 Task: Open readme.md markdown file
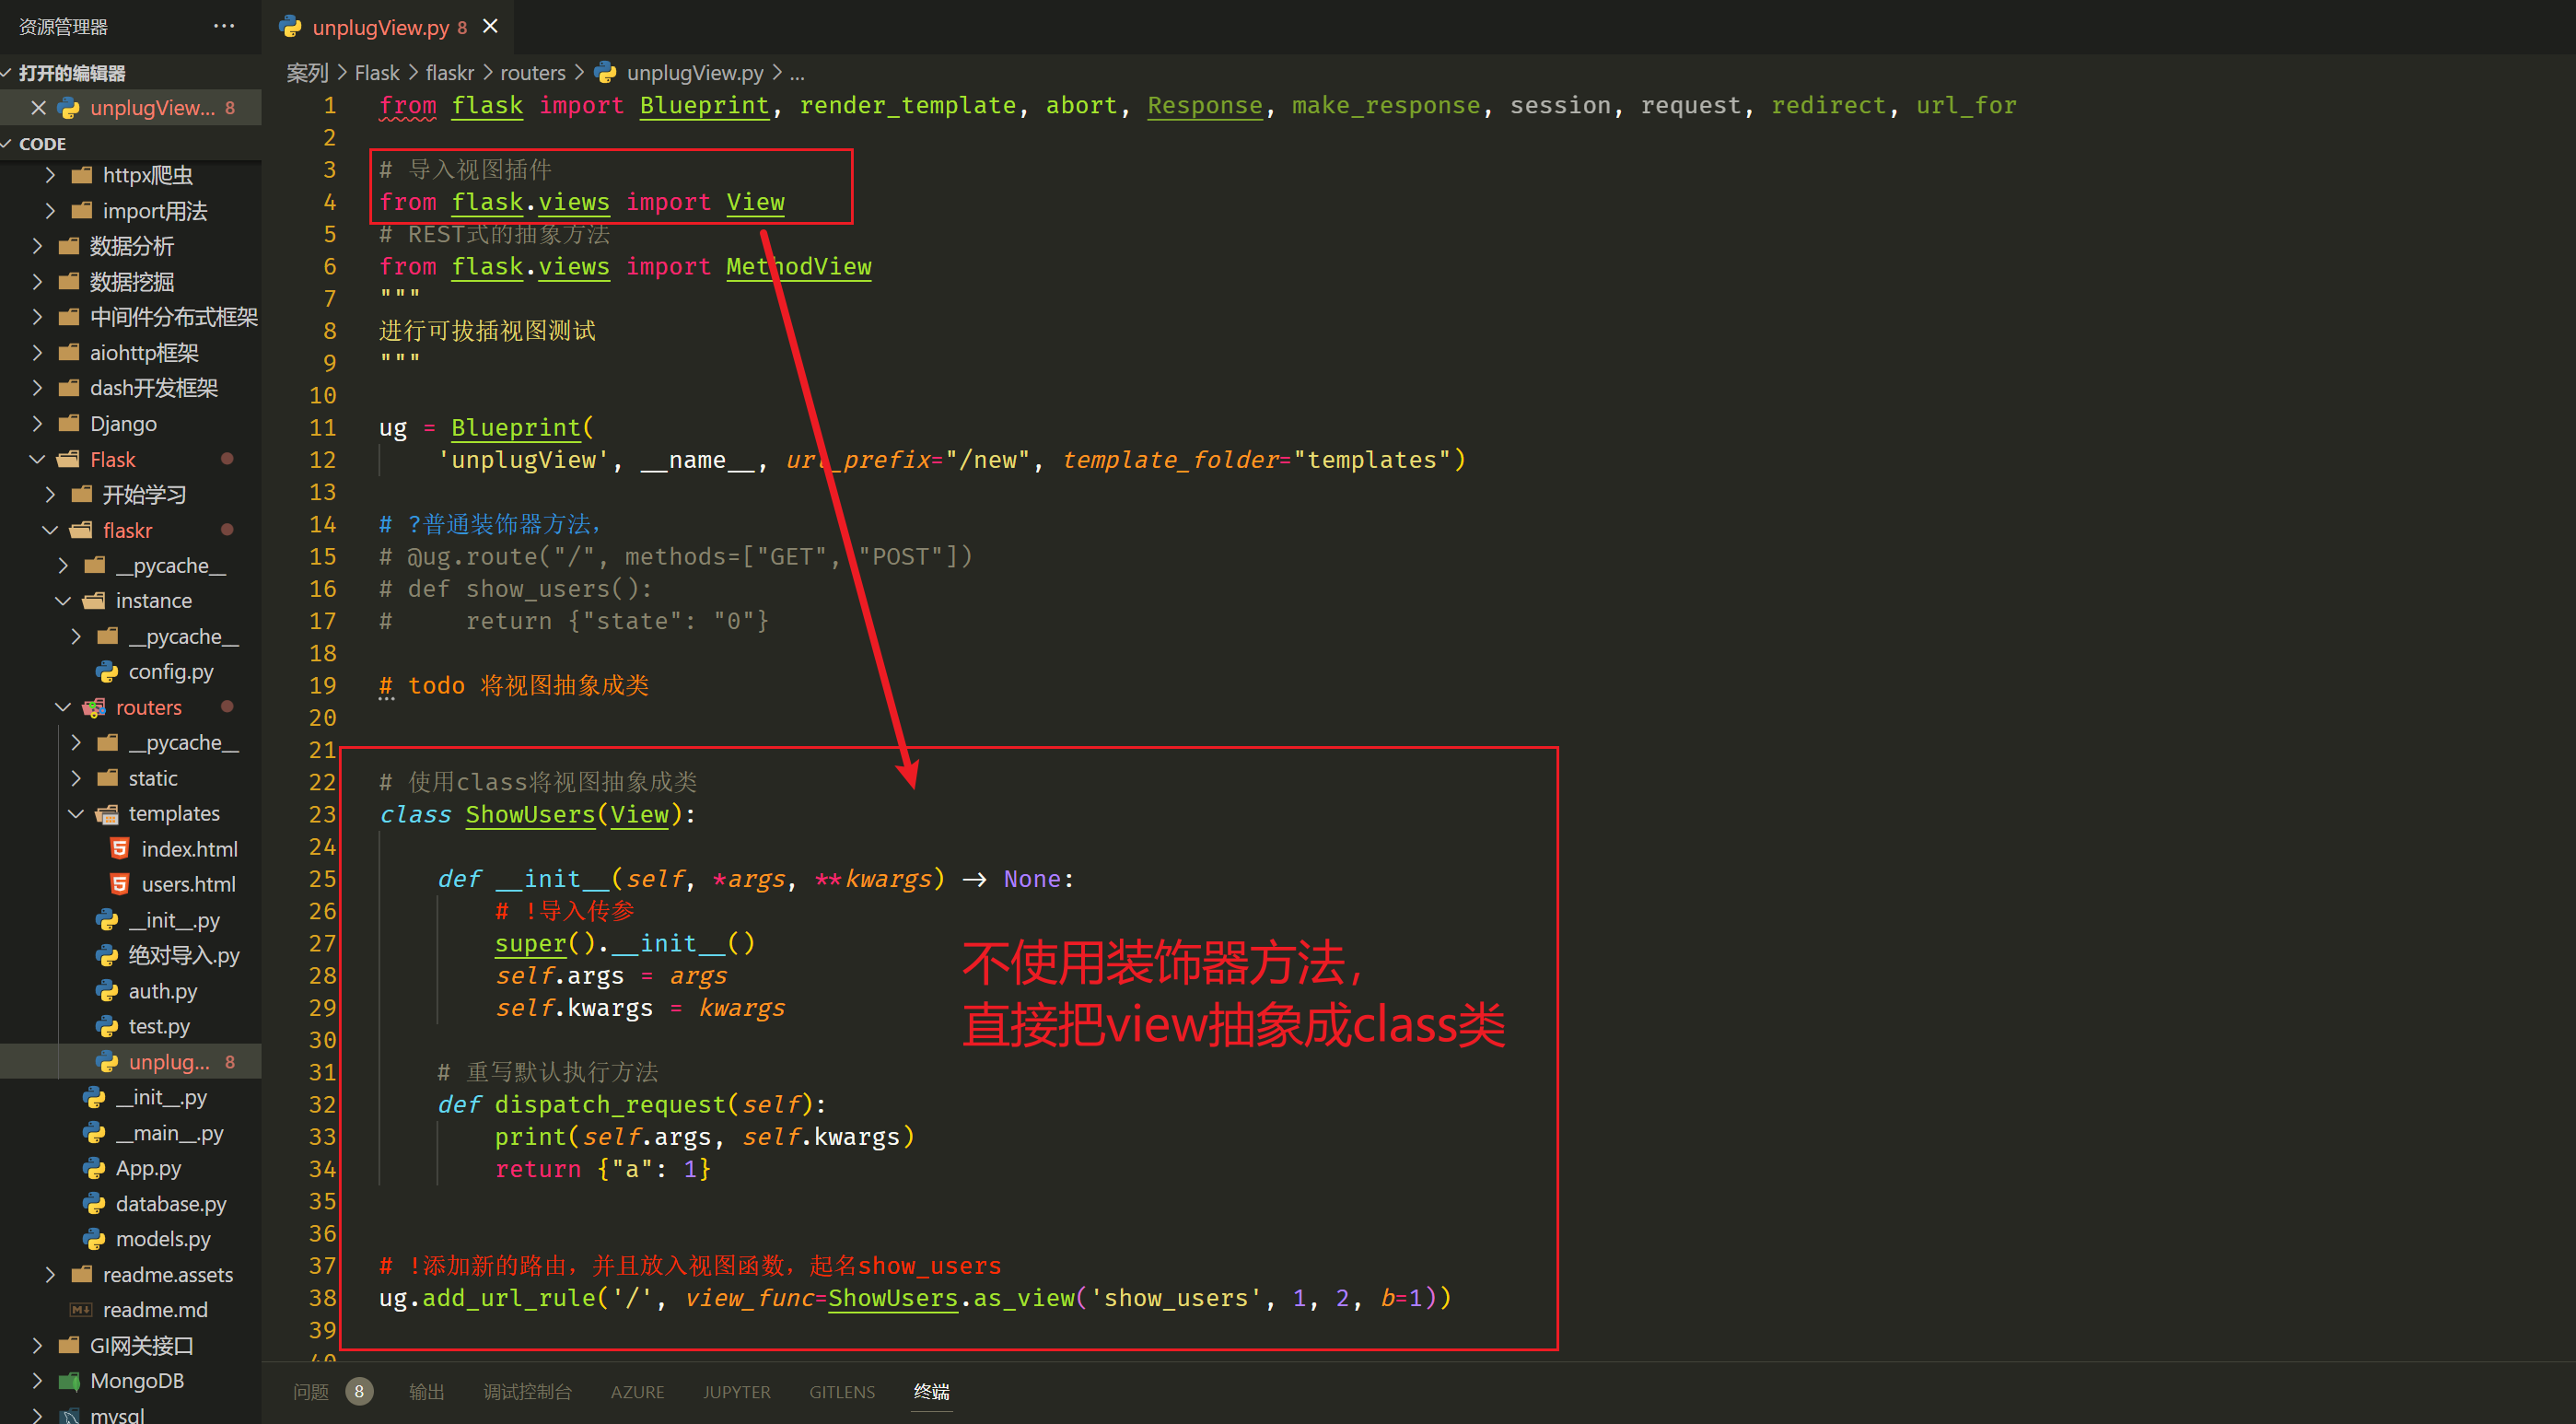[155, 1310]
